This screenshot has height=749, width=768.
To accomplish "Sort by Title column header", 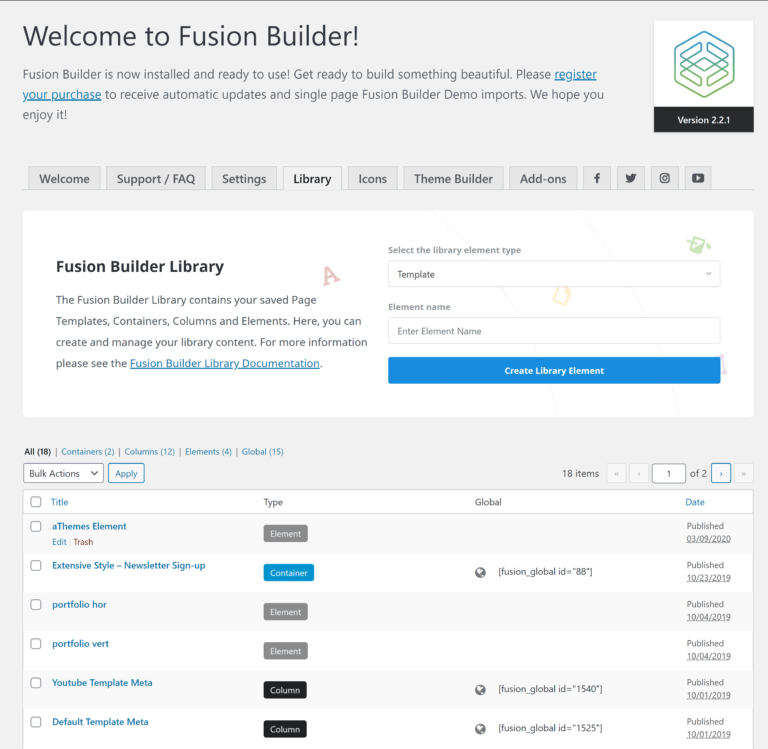I will click(x=59, y=502).
